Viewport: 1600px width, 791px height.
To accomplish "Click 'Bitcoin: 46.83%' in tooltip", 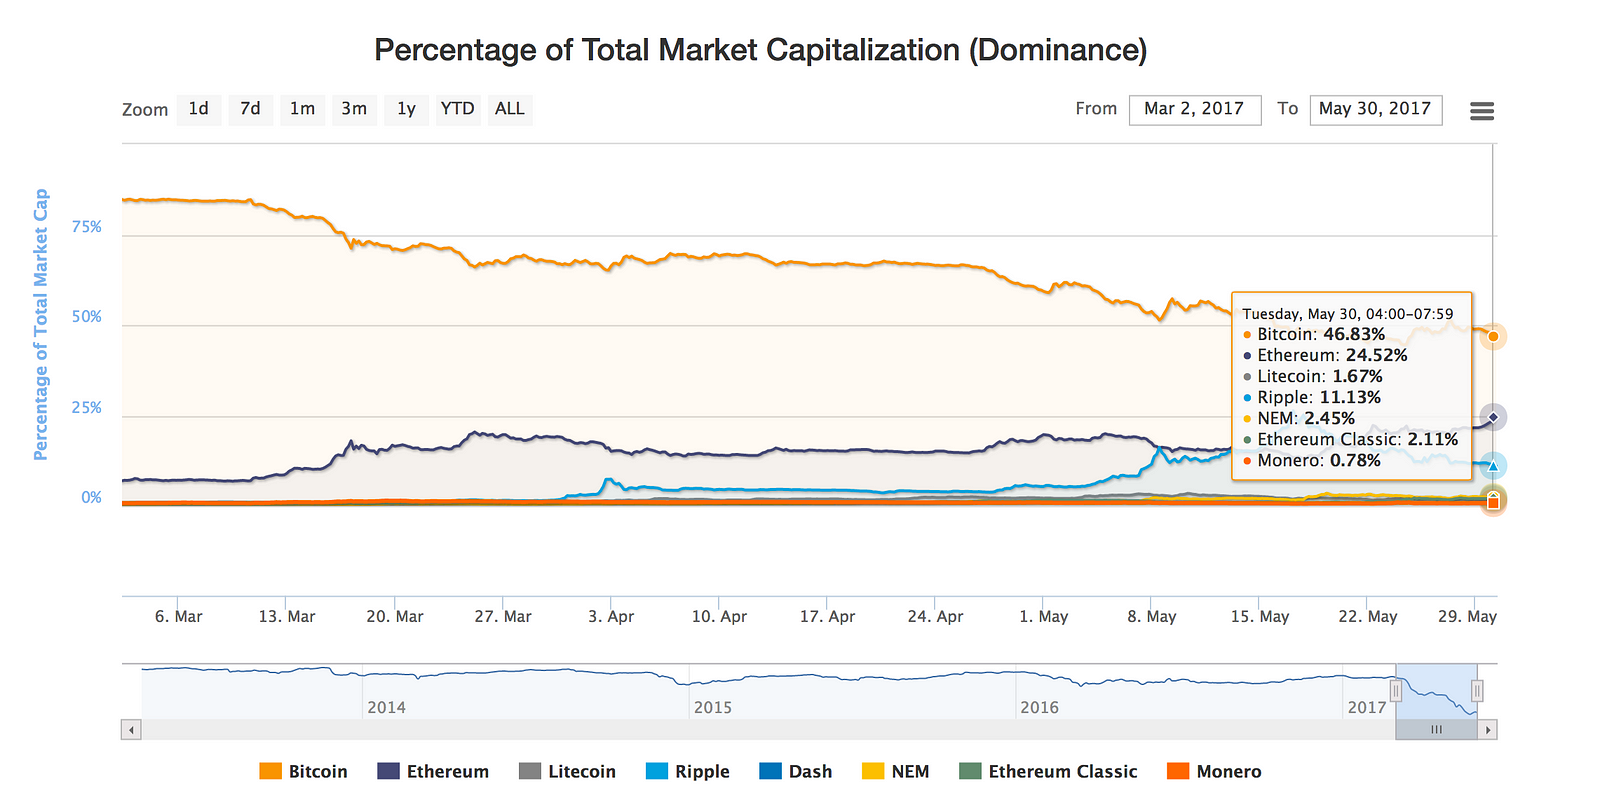I will tap(1321, 334).
